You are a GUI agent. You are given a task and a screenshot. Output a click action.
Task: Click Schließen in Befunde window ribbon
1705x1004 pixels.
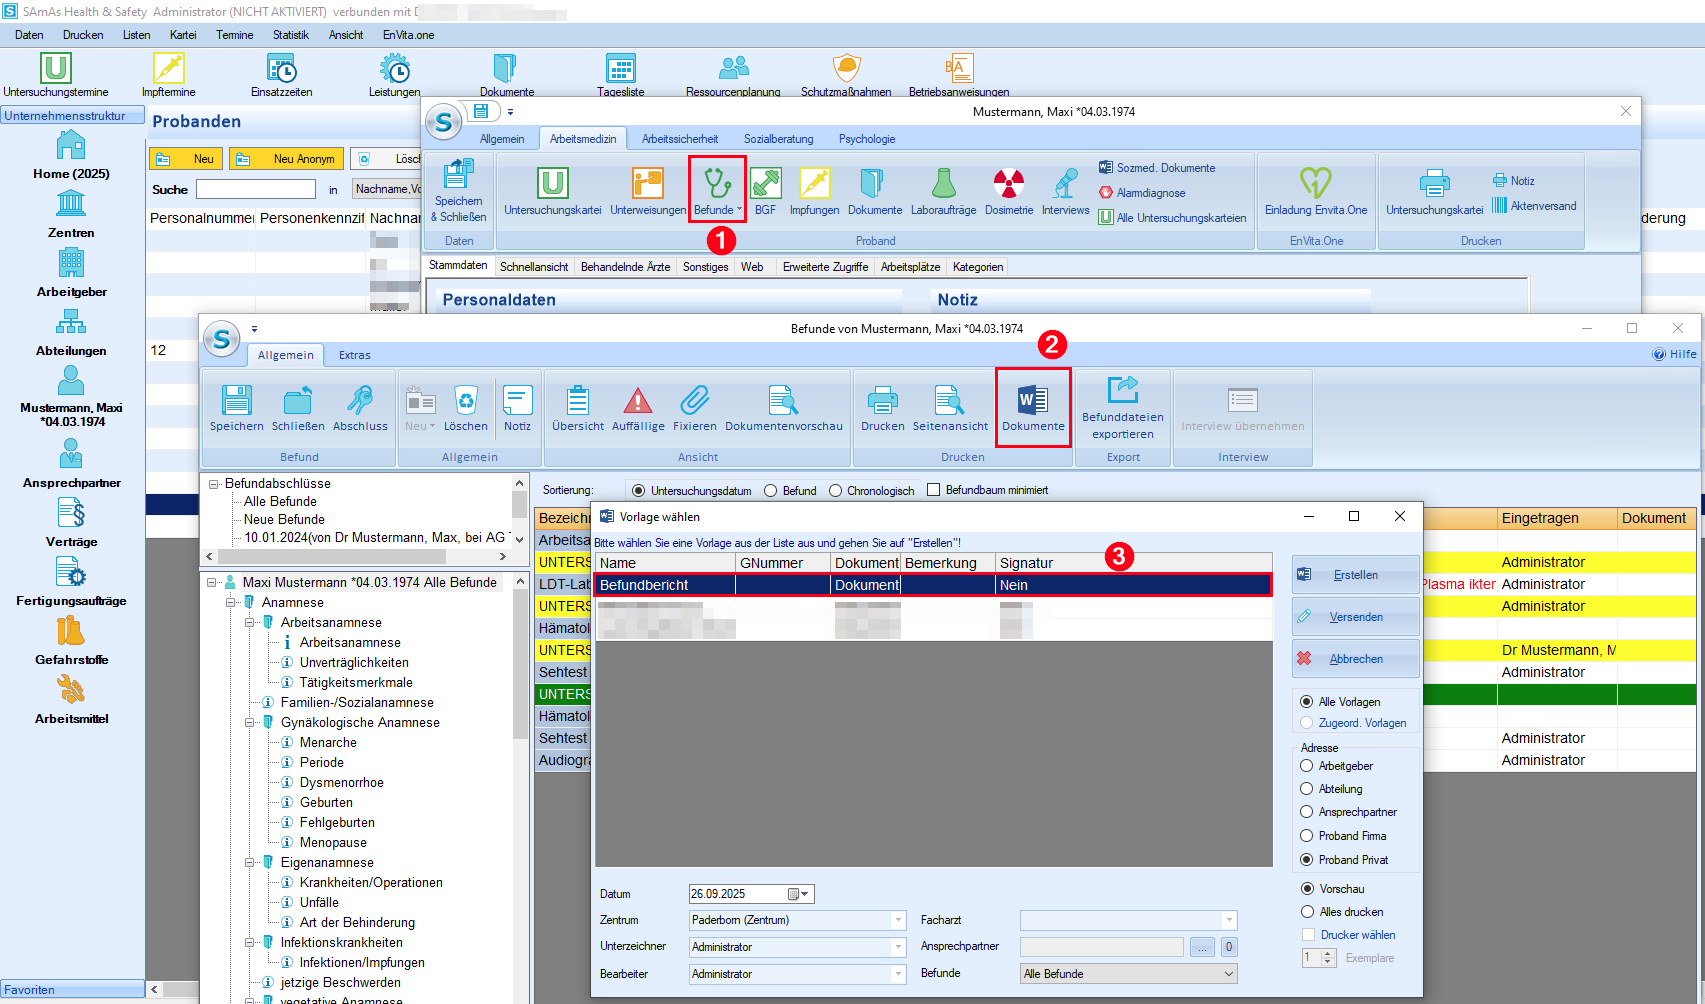pos(298,408)
